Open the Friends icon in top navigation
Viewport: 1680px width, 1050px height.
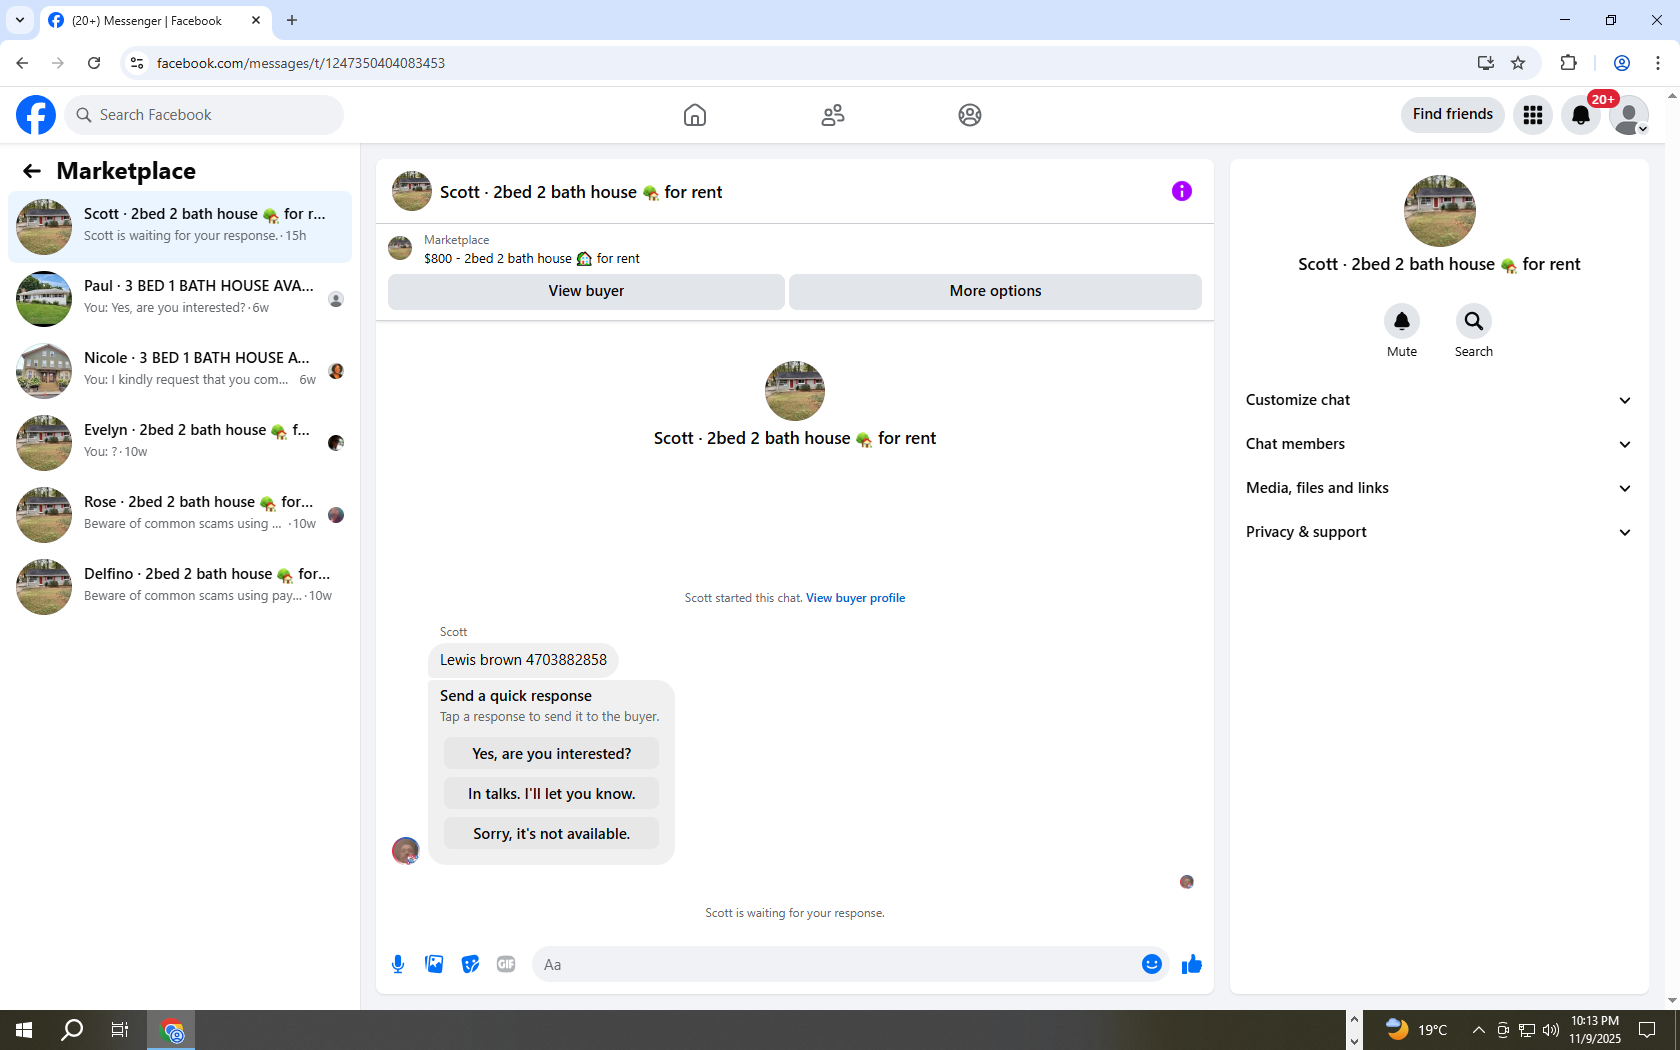click(x=833, y=115)
